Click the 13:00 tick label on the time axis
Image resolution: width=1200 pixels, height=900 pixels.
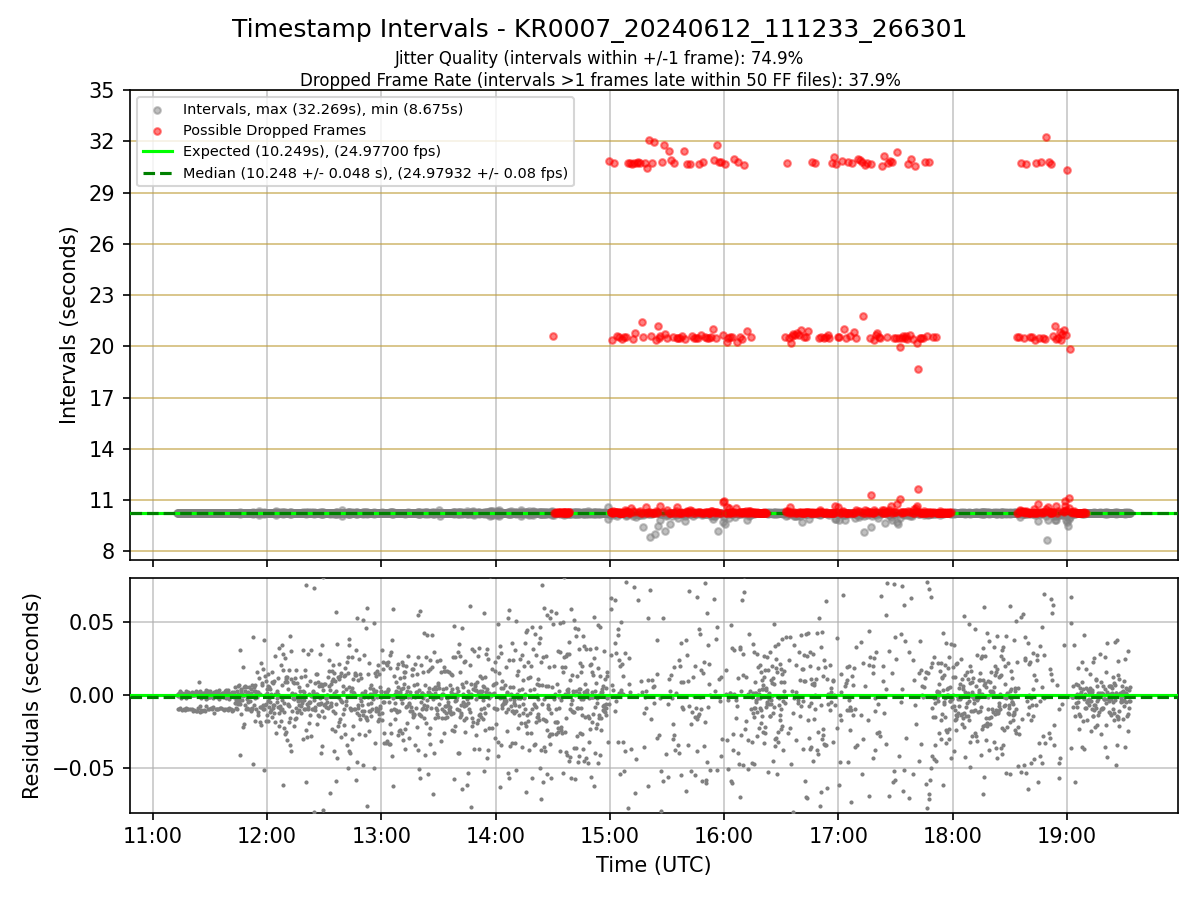pyautogui.click(x=381, y=835)
